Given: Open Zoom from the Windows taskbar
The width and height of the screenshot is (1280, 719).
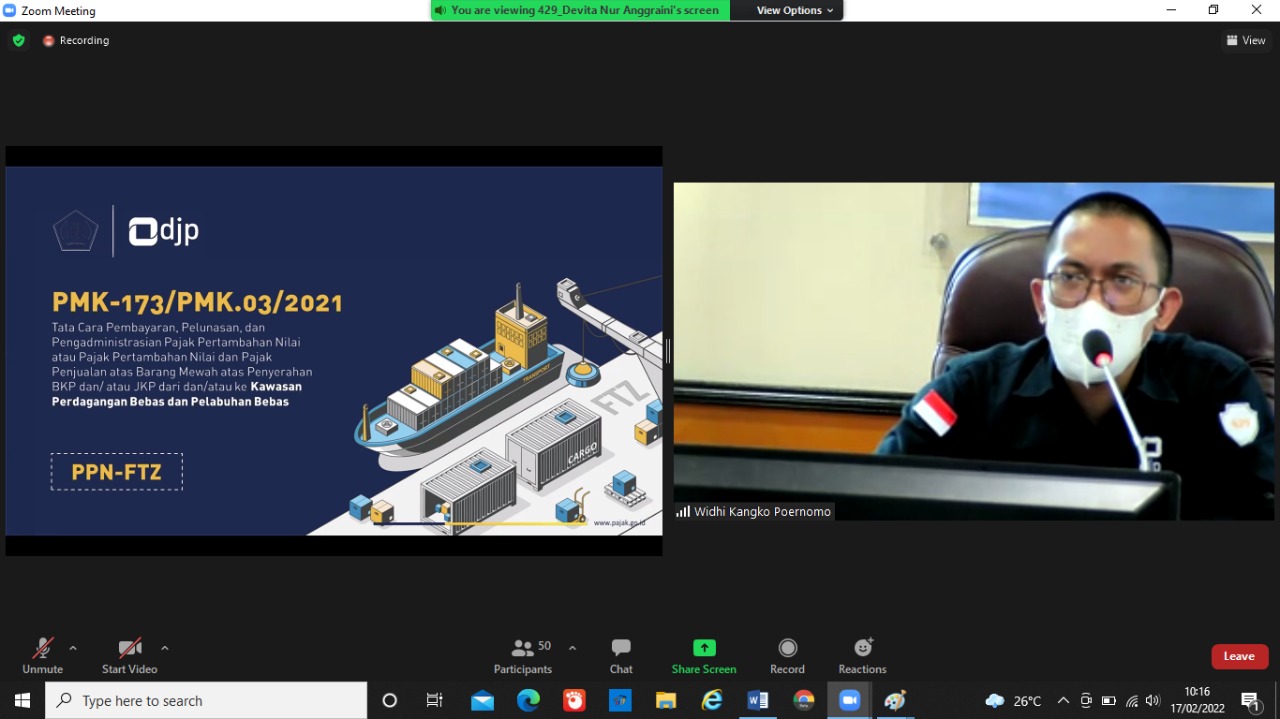Looking at the screenshot, I should [x=849, y=700].
